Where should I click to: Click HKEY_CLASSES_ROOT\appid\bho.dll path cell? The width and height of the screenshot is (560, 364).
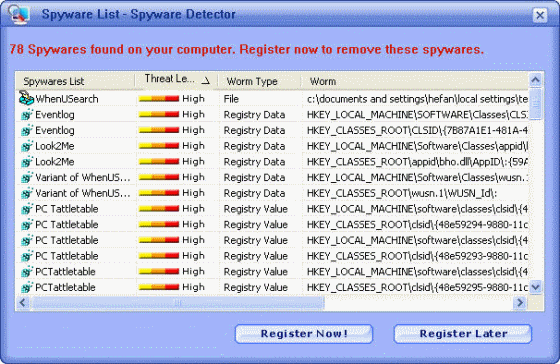417,162
